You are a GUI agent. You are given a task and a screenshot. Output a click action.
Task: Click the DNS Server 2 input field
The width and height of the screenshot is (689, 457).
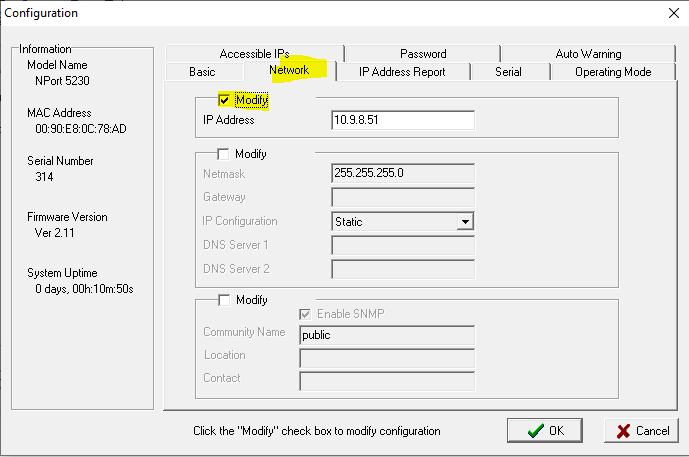coord(403,269)
